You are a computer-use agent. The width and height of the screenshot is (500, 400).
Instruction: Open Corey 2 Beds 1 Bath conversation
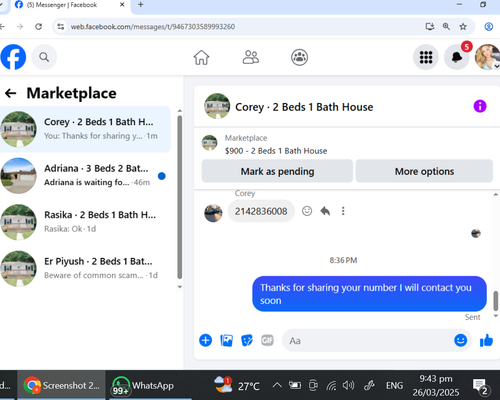[x=85, y=129]
